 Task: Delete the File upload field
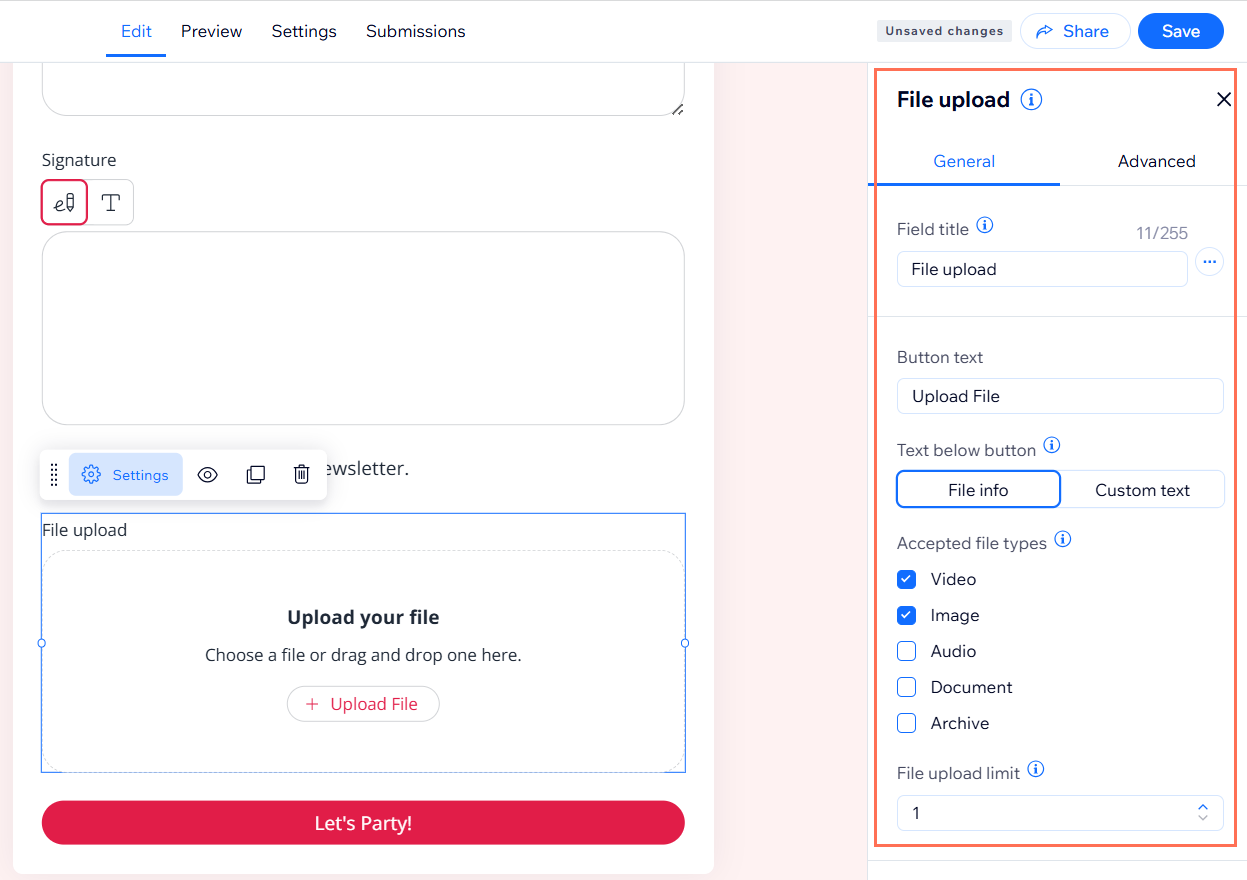click(x=301, y=475)
